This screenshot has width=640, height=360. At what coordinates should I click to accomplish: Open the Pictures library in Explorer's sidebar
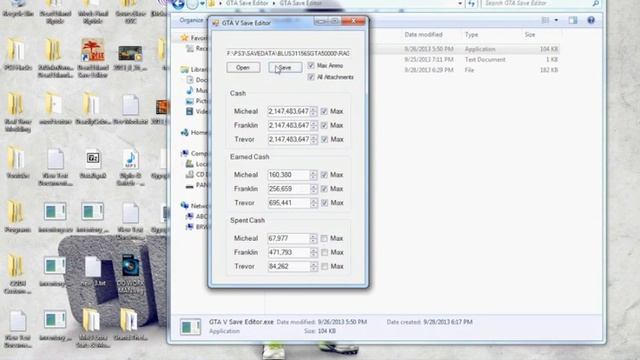coord(196,101)
